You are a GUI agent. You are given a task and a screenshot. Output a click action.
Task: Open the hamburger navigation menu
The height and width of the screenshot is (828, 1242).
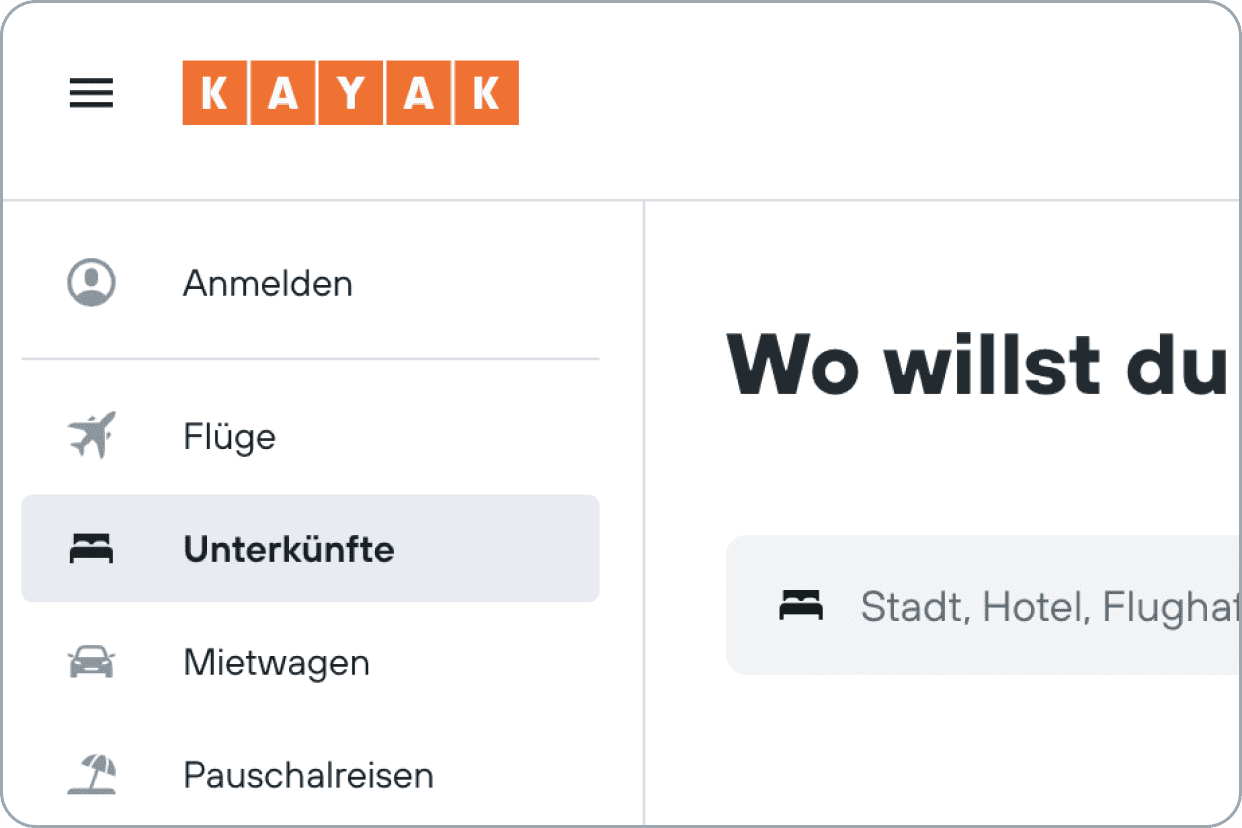coord(91,93)
